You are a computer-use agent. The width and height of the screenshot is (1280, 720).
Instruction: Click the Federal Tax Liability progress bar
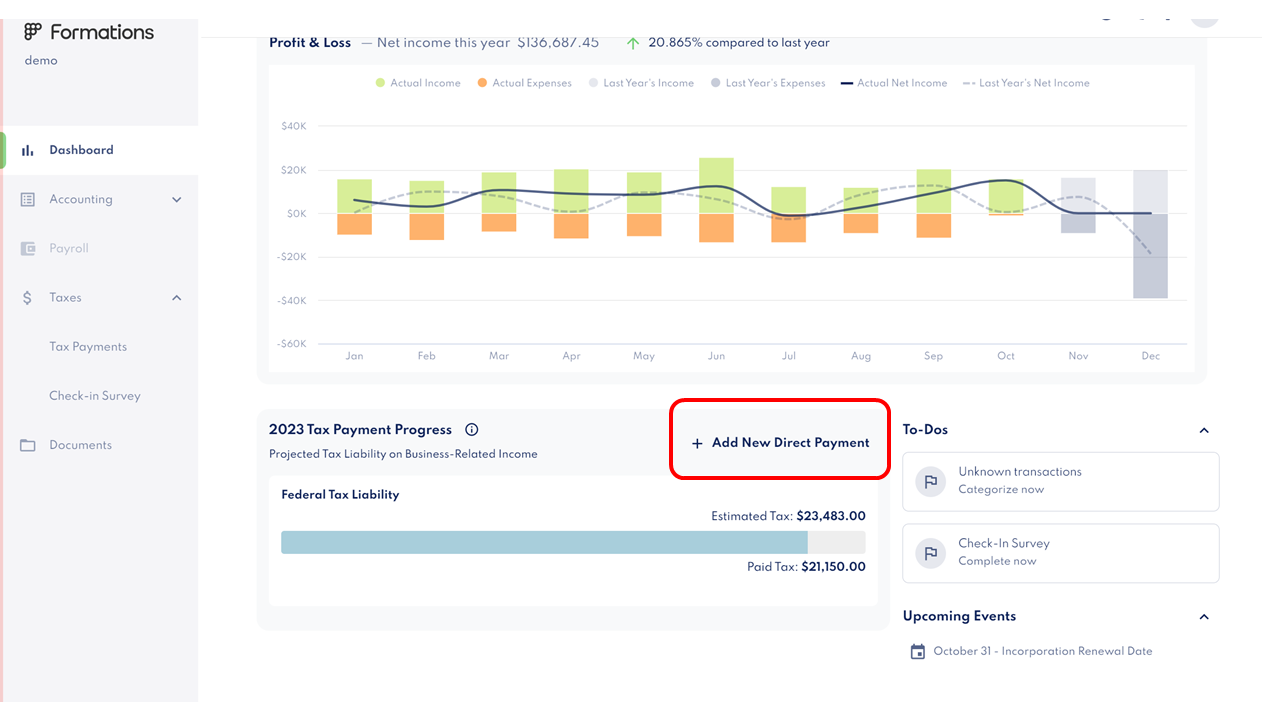(x=573, y=542)
